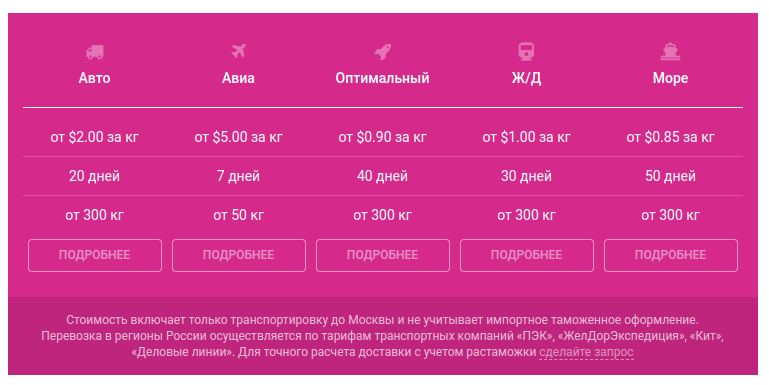Click the 40 дней delivery time
The height and width of the screenshot is (385, 769).
pyautogui.click(x=383, y=176)
